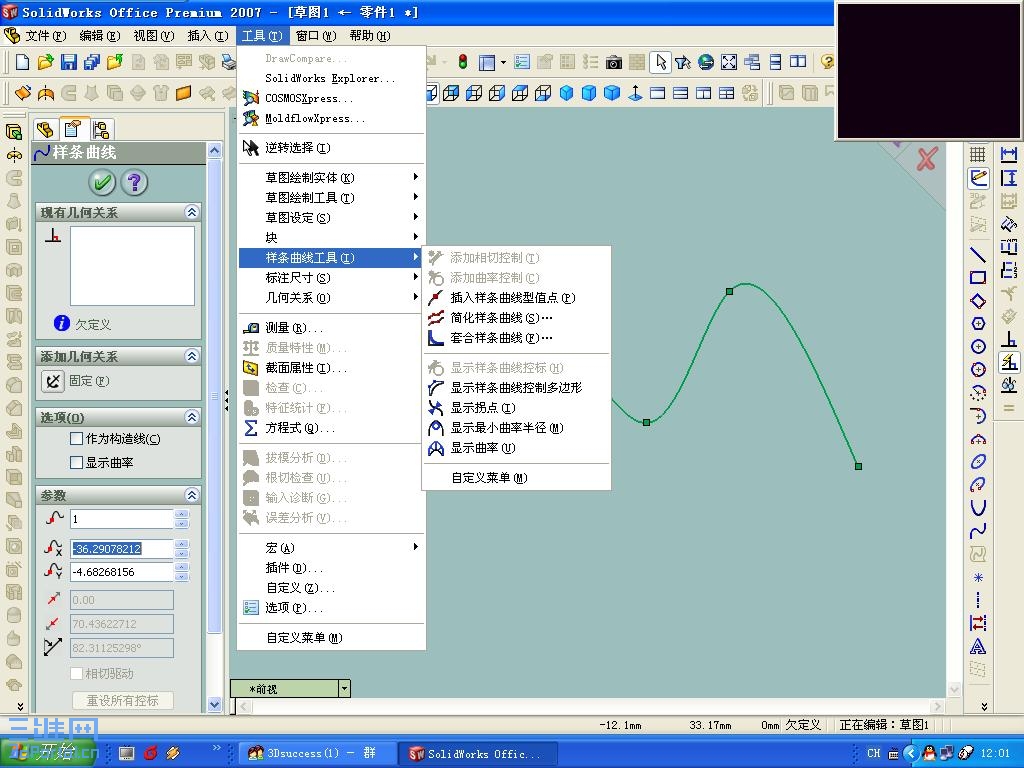Select the Spline sketch tool icon

(978, 531)
